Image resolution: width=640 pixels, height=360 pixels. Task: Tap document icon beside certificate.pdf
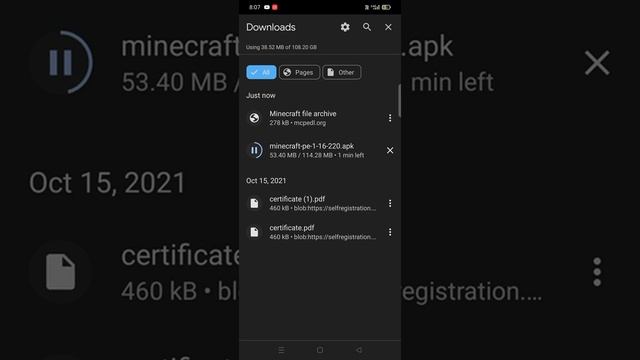(254, 232)
